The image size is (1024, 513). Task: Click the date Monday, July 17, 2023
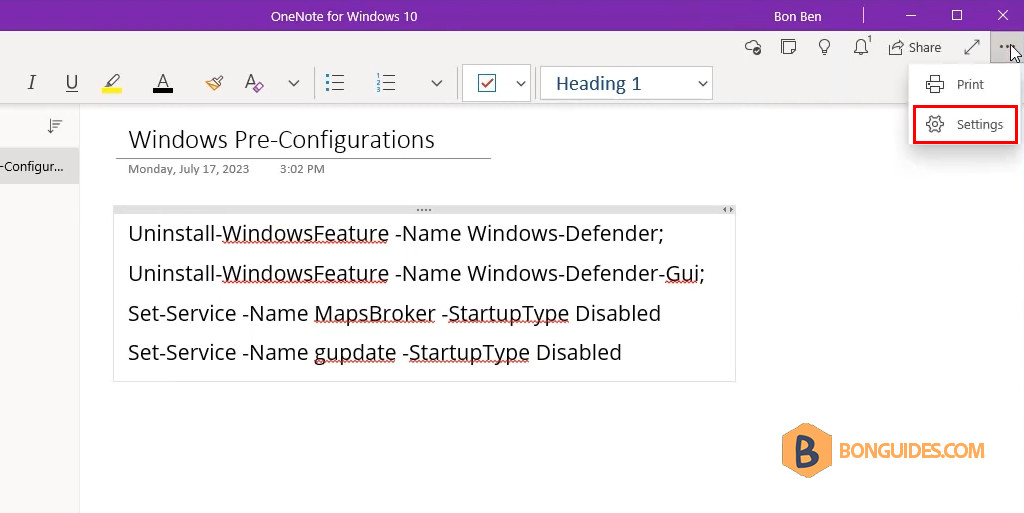(189, 169)
